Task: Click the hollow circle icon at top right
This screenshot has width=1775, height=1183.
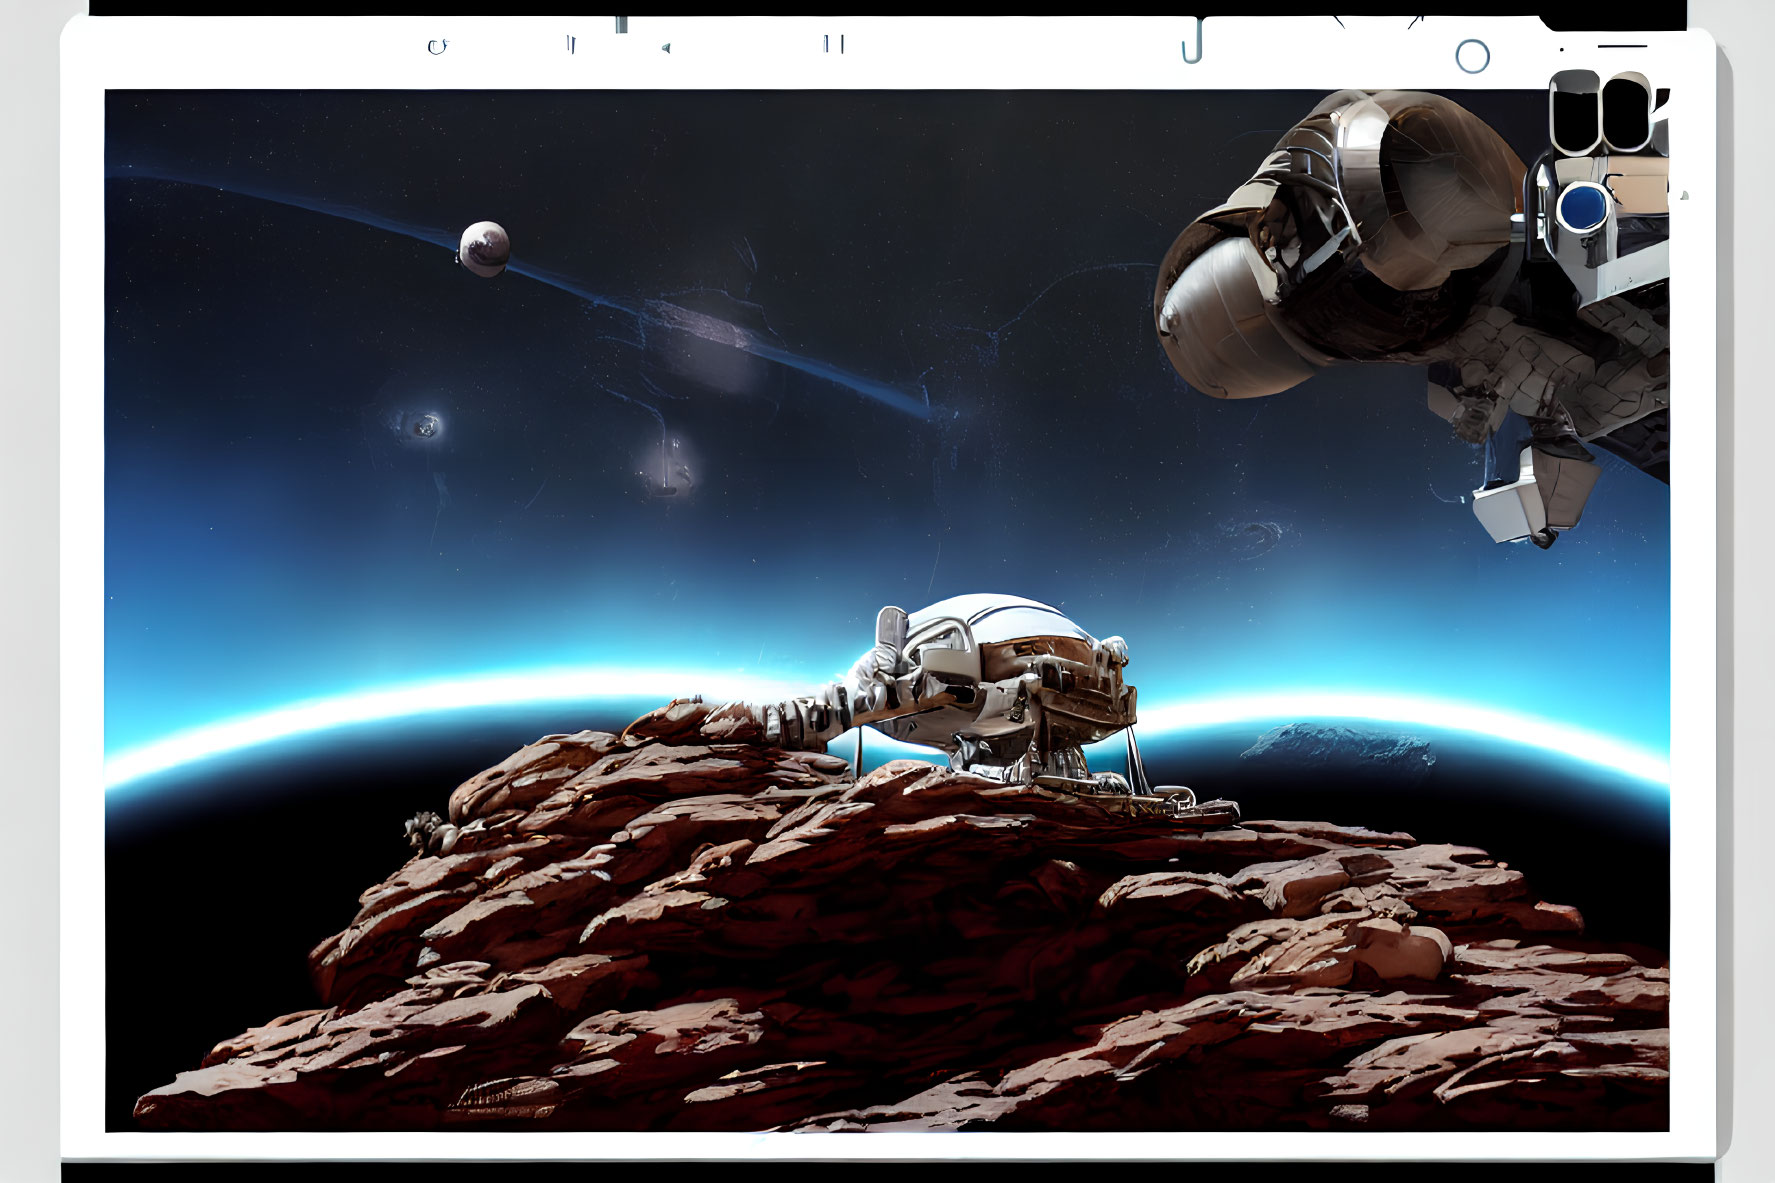Action: click(1472, 57)
